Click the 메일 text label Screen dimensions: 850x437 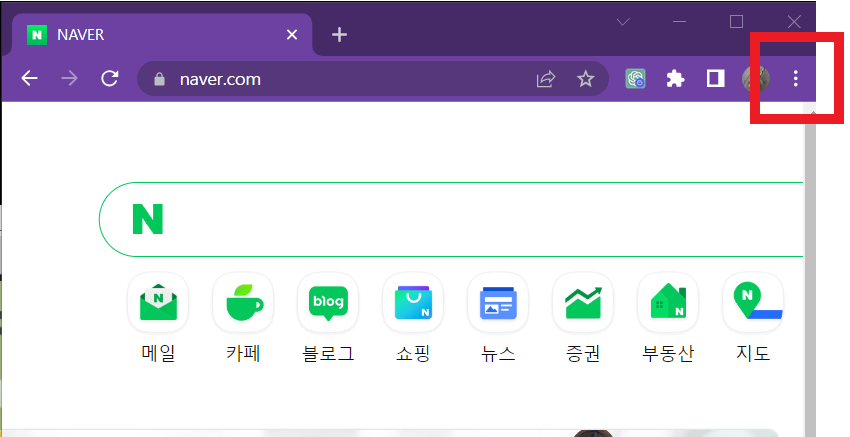coord(158,354)
